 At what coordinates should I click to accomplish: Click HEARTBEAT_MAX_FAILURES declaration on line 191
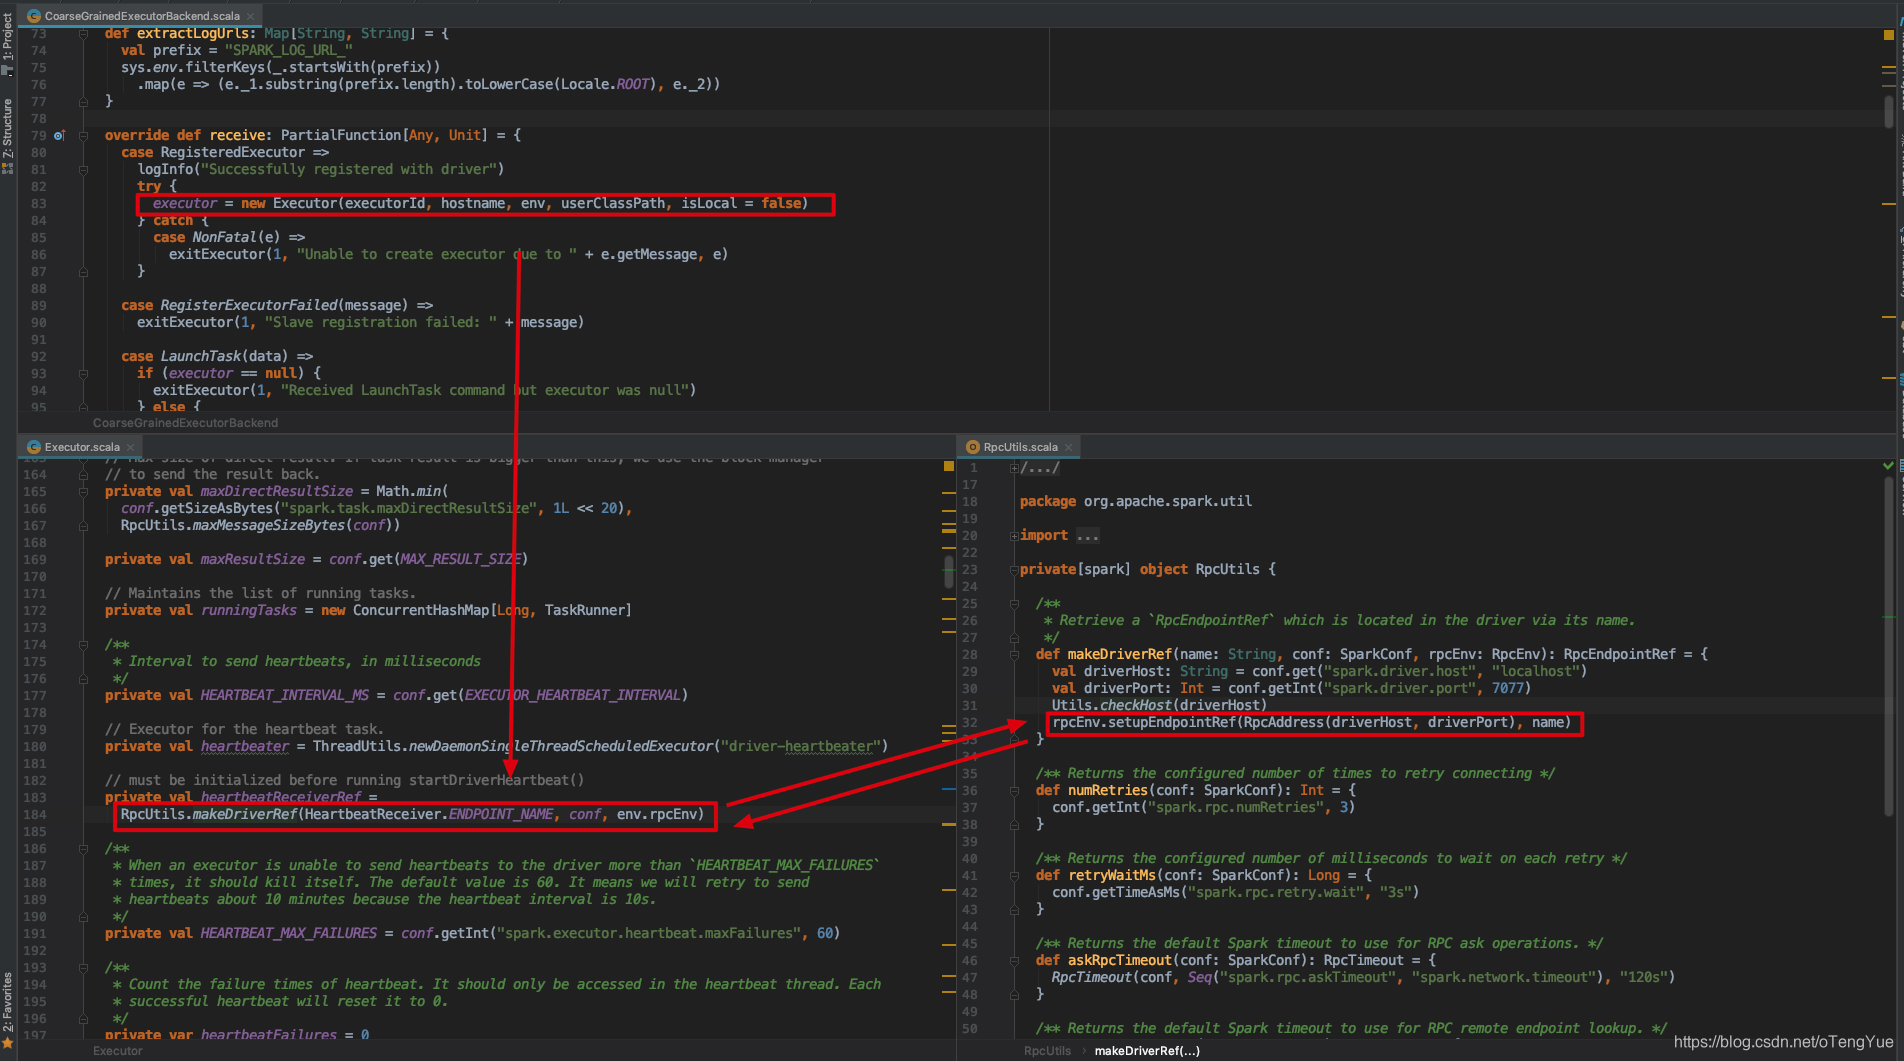(289, 934)
